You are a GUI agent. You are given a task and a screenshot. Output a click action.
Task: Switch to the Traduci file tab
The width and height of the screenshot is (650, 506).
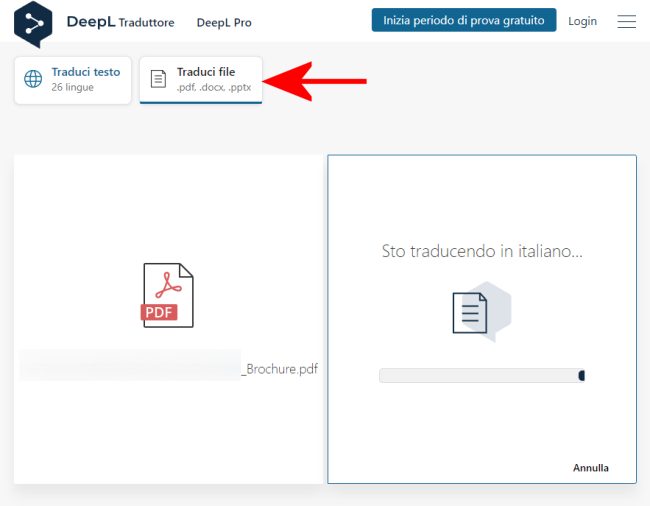coord(201,80)
